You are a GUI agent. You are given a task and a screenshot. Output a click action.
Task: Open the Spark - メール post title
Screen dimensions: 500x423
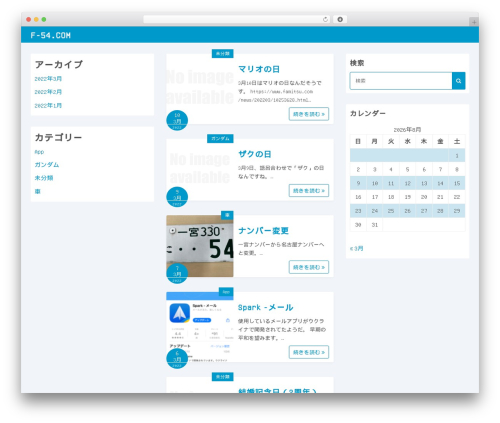point(266,307)
